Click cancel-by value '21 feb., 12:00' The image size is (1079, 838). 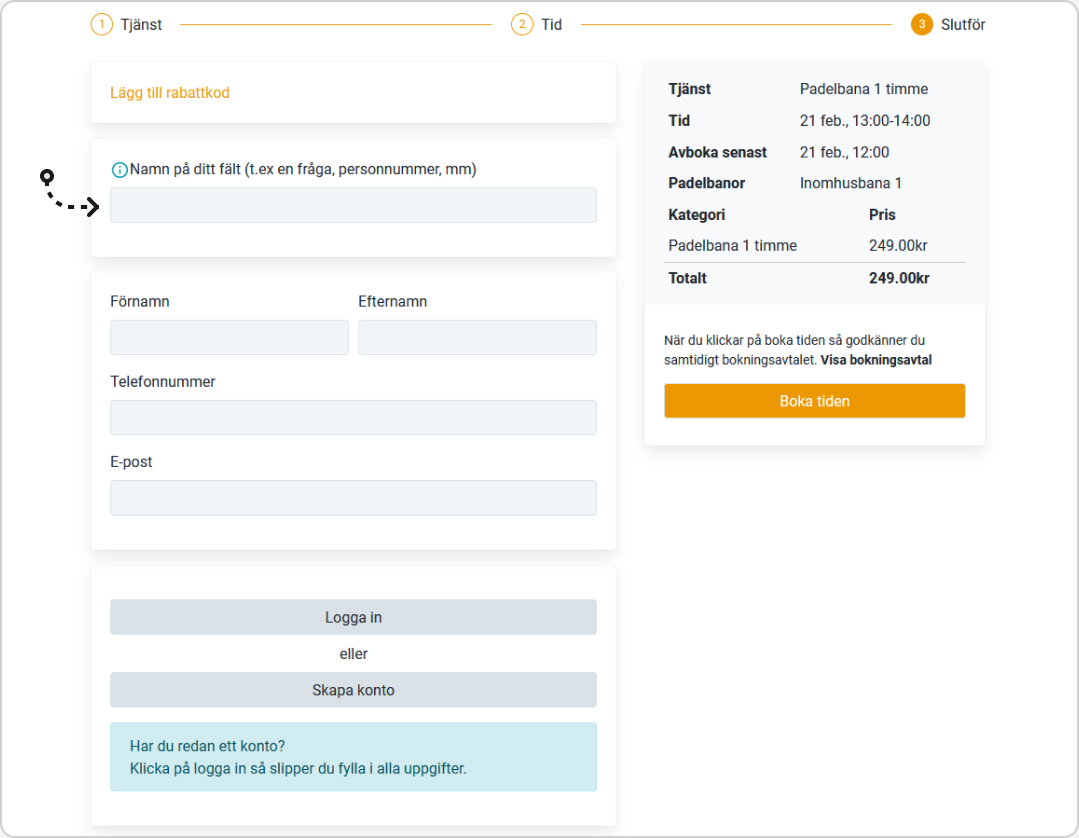pos(844,152)
